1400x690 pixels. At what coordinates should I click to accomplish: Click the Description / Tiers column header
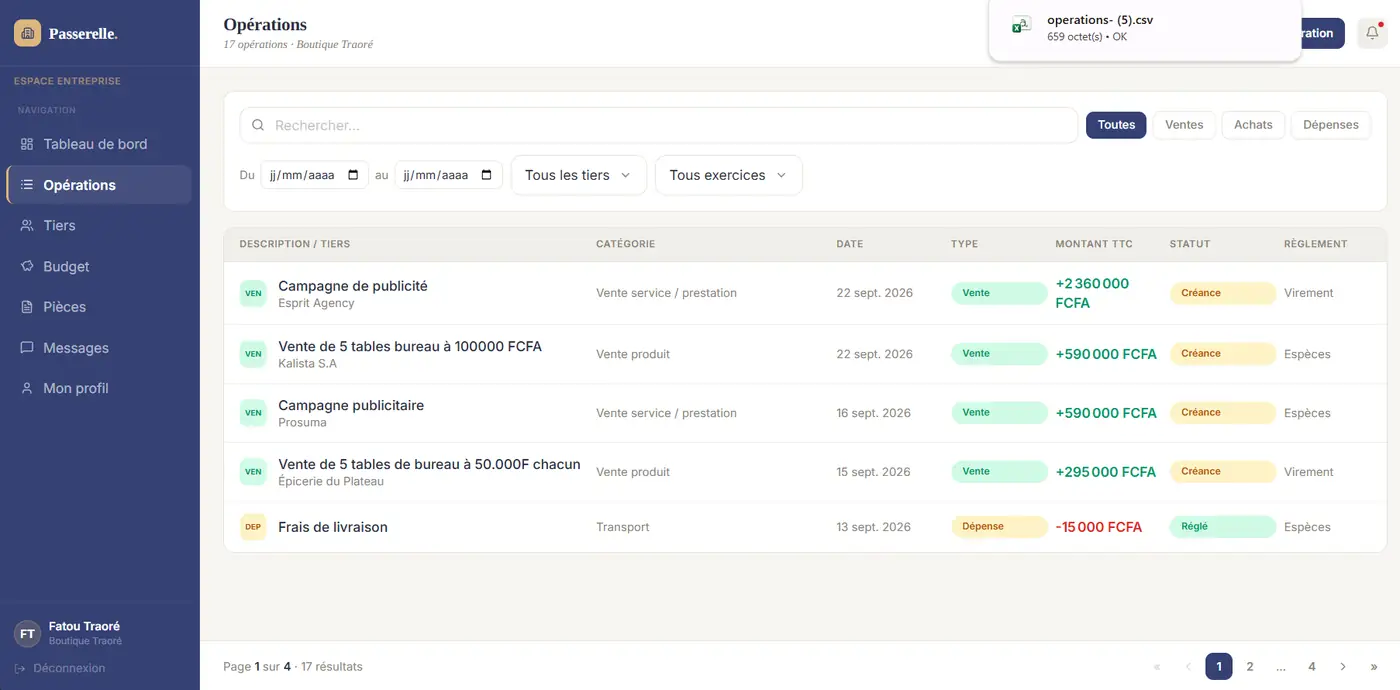(x=295, y=244)
